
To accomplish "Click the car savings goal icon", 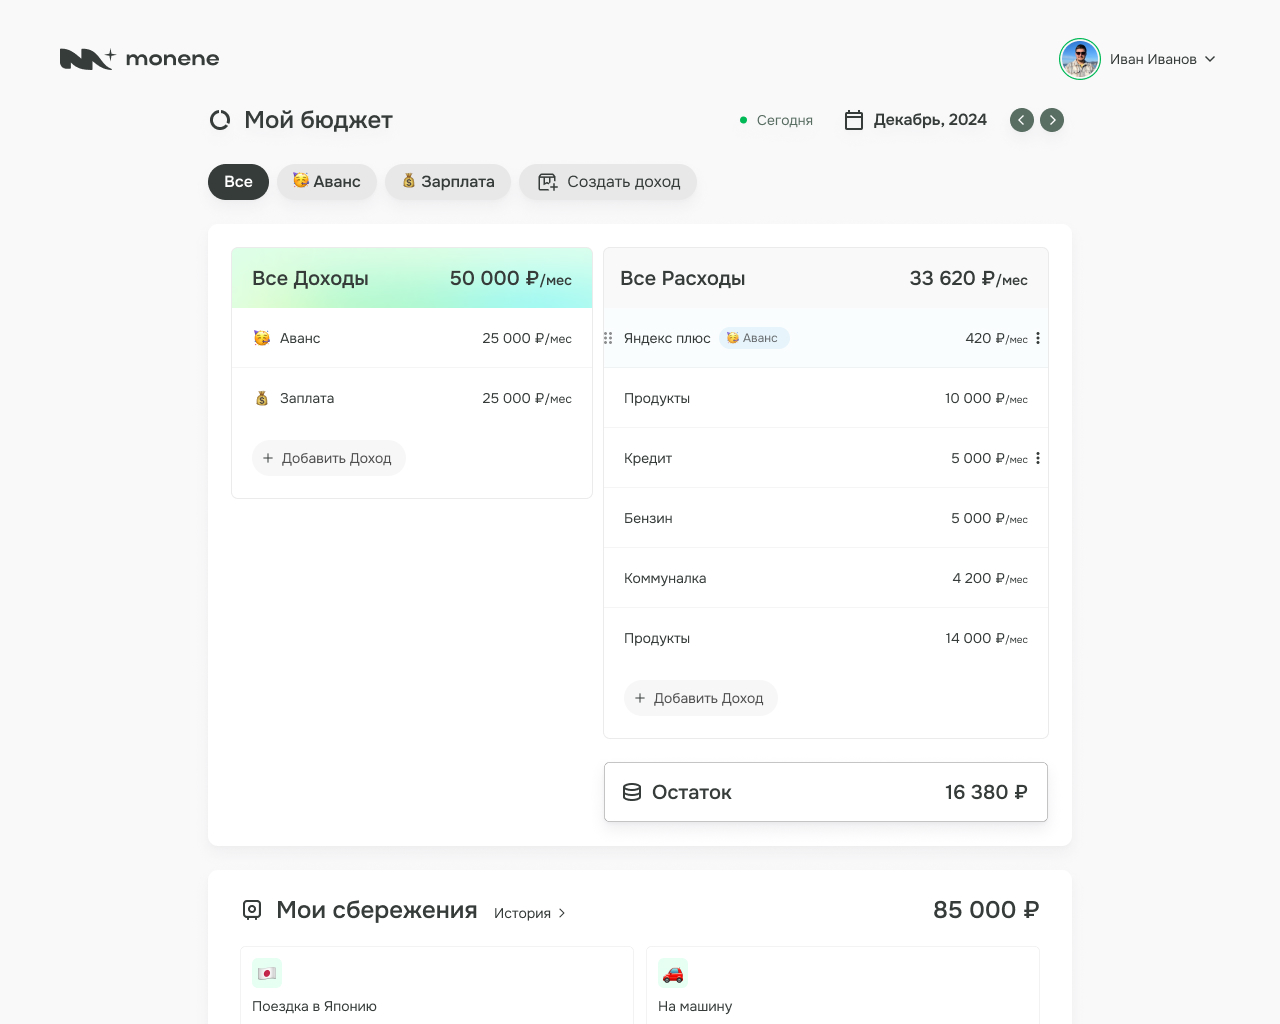I will 673,973.
